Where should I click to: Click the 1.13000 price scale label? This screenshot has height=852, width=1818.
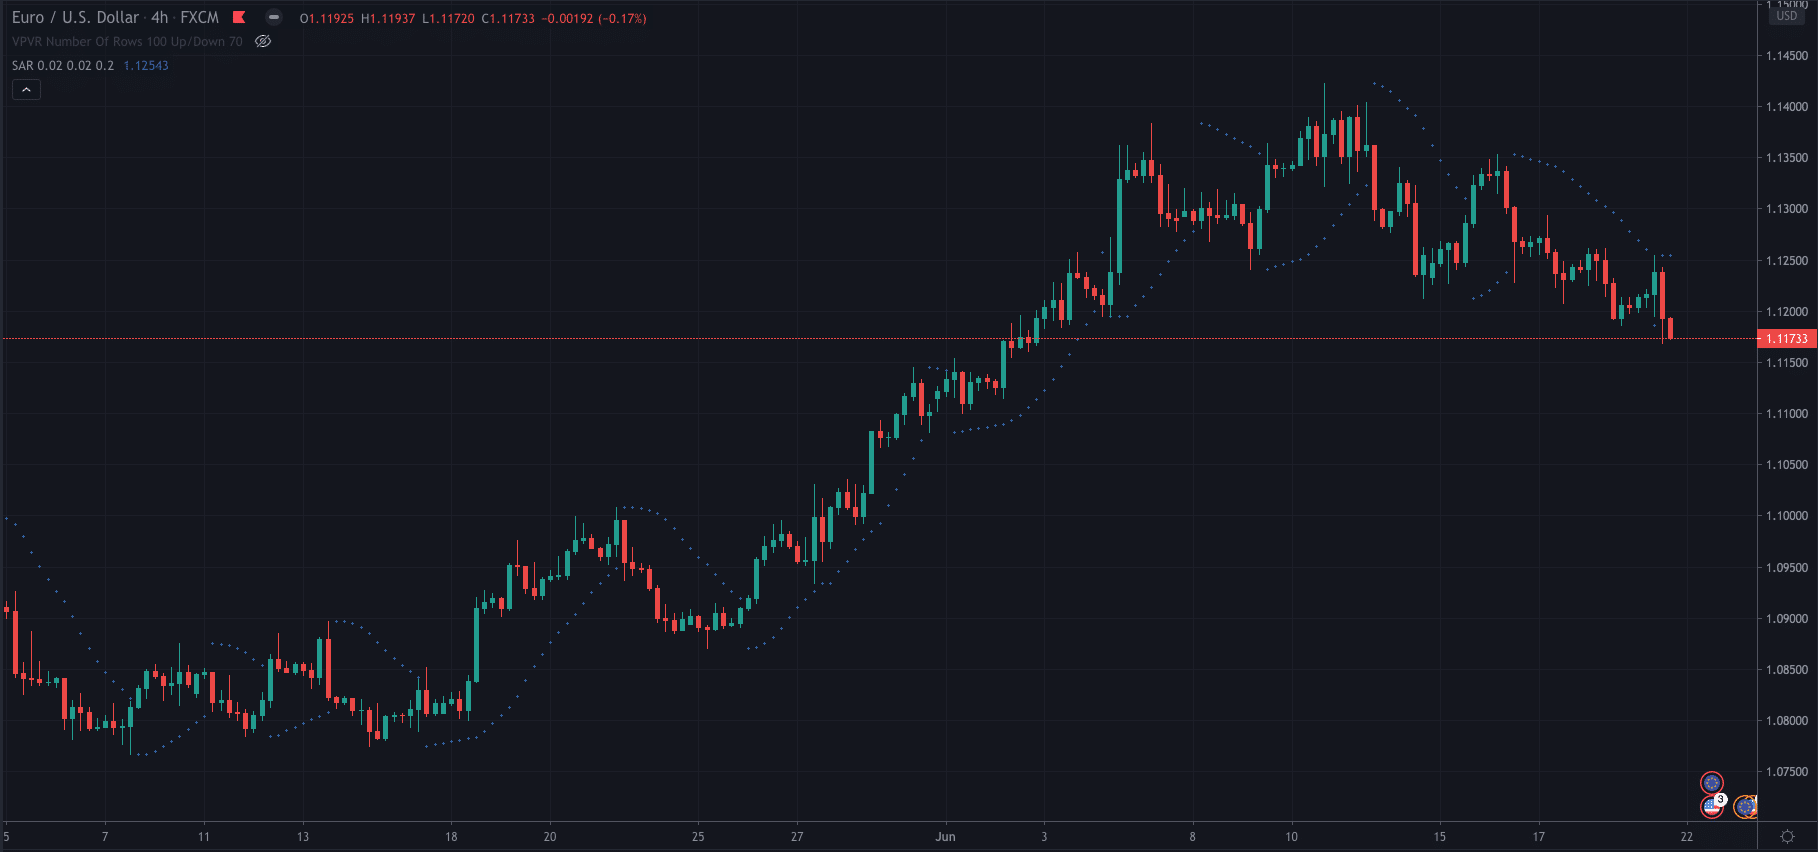click(1787, 209)
